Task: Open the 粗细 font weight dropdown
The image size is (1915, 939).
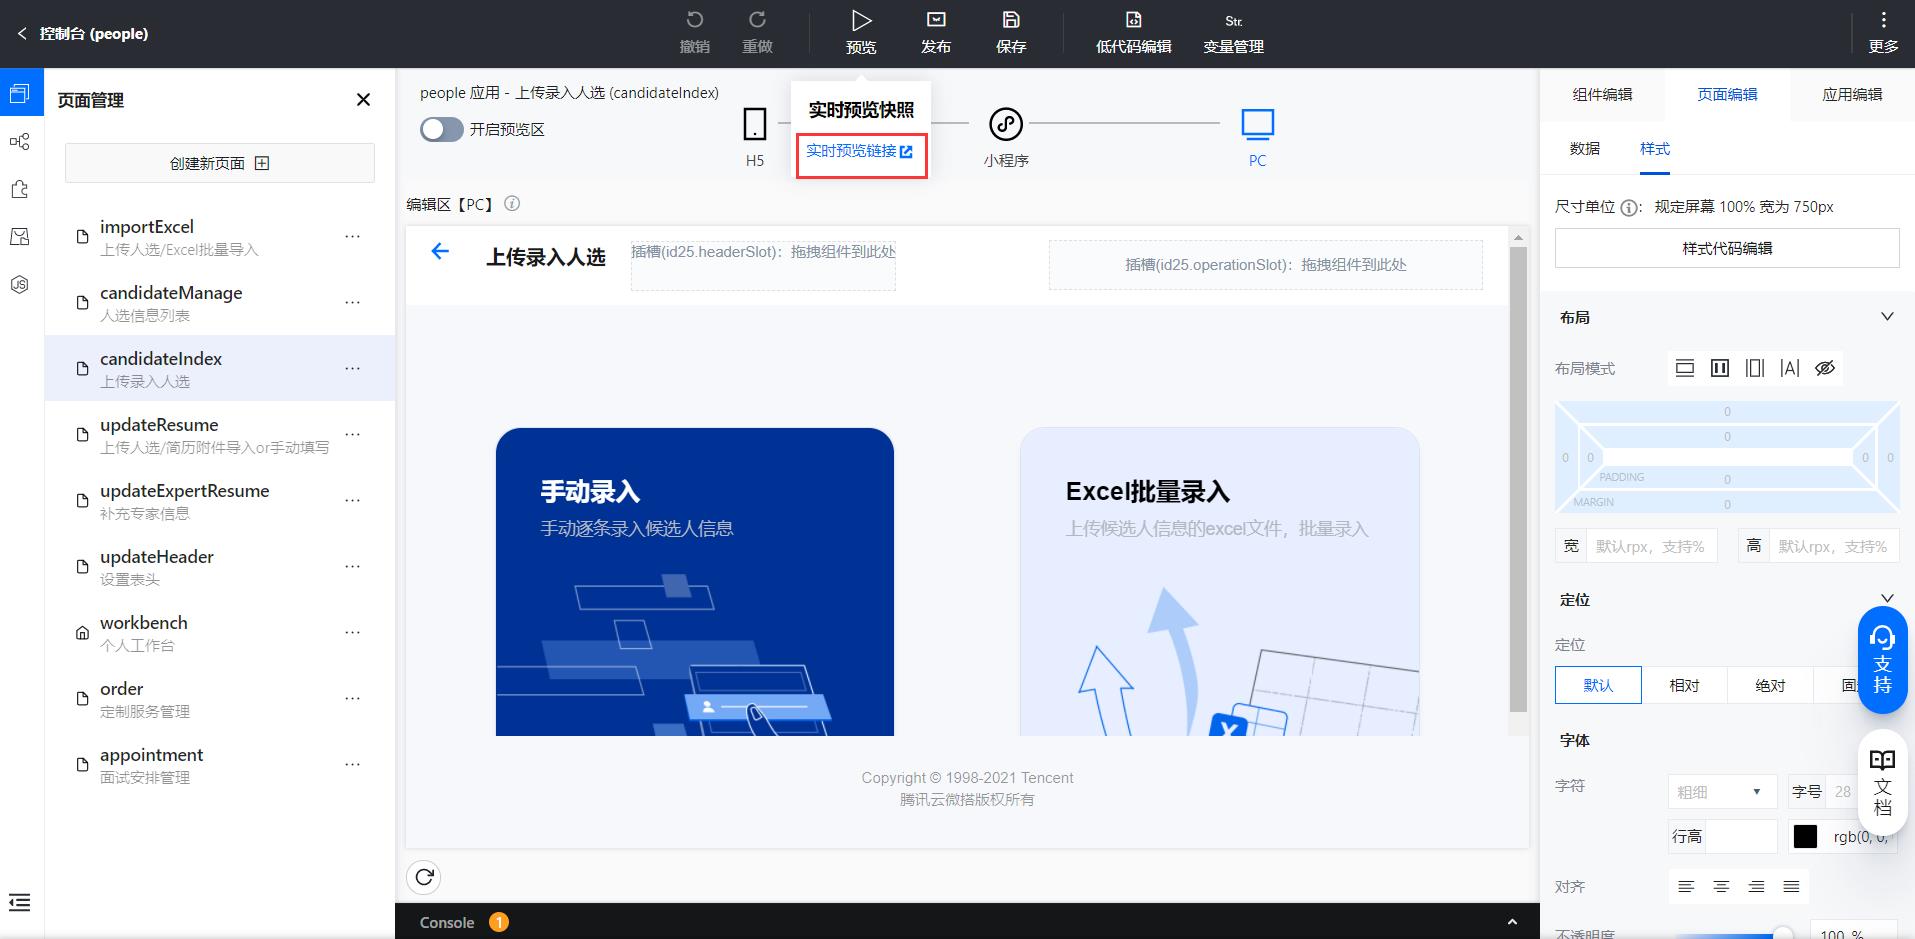Action: 1722,791
